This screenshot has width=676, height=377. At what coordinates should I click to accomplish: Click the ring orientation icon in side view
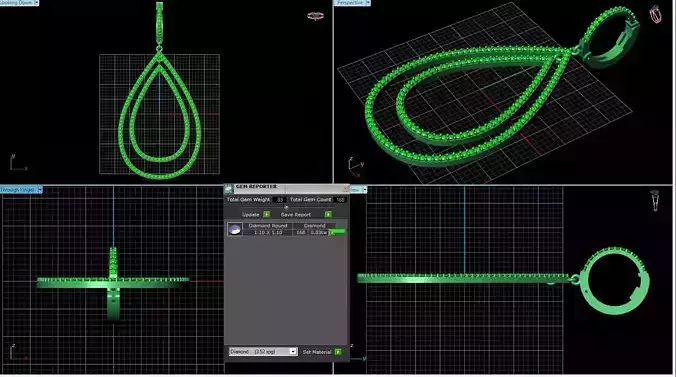click(655, 201)
